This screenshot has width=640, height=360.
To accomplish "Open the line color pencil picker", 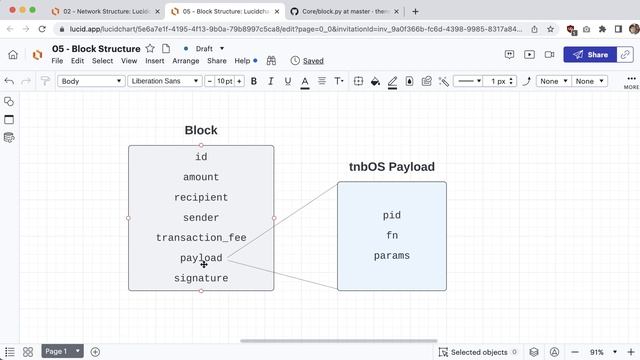I will [x=392, y=82].
